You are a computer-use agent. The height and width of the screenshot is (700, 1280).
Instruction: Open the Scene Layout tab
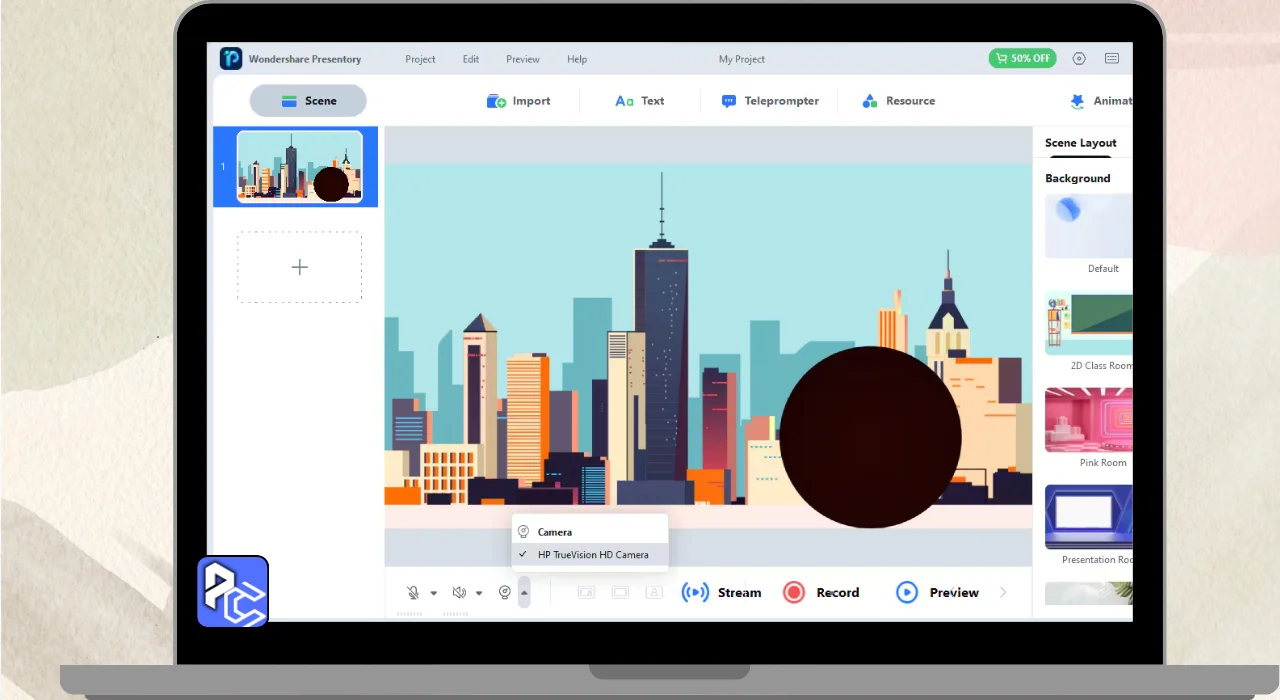click(1081, 143)
